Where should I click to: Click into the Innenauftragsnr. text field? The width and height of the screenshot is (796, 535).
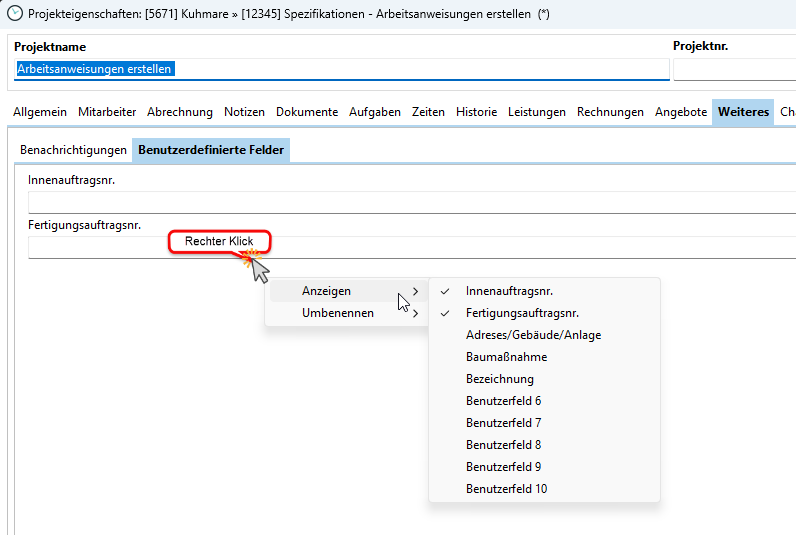coord(410,202)
